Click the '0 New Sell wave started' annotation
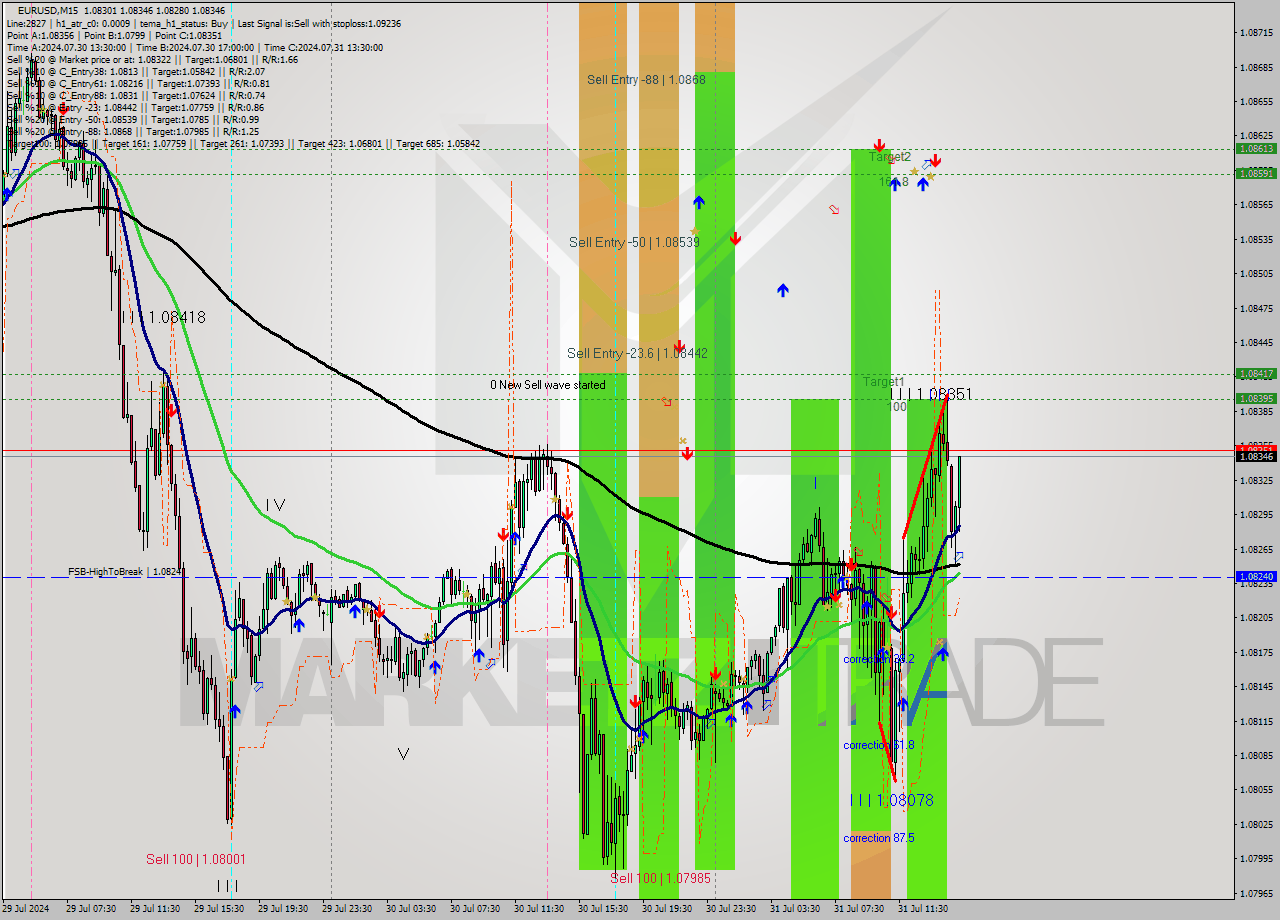Screen dimensions: 1280x920 pos(547,385)
